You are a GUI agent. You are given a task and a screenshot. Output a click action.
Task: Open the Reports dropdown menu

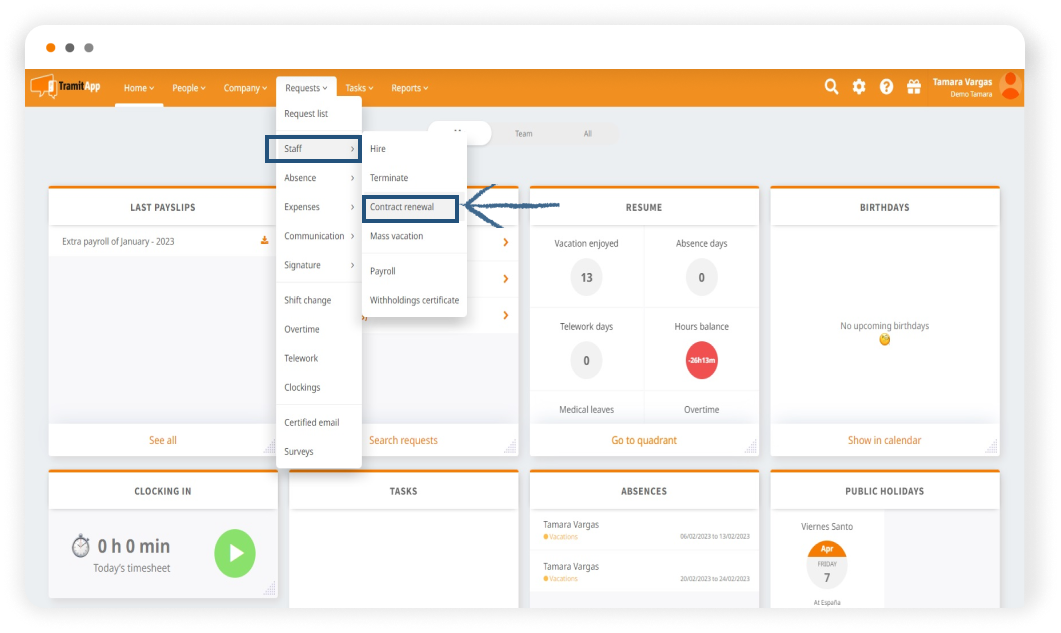pyautogui.click(x=409, y=88)
